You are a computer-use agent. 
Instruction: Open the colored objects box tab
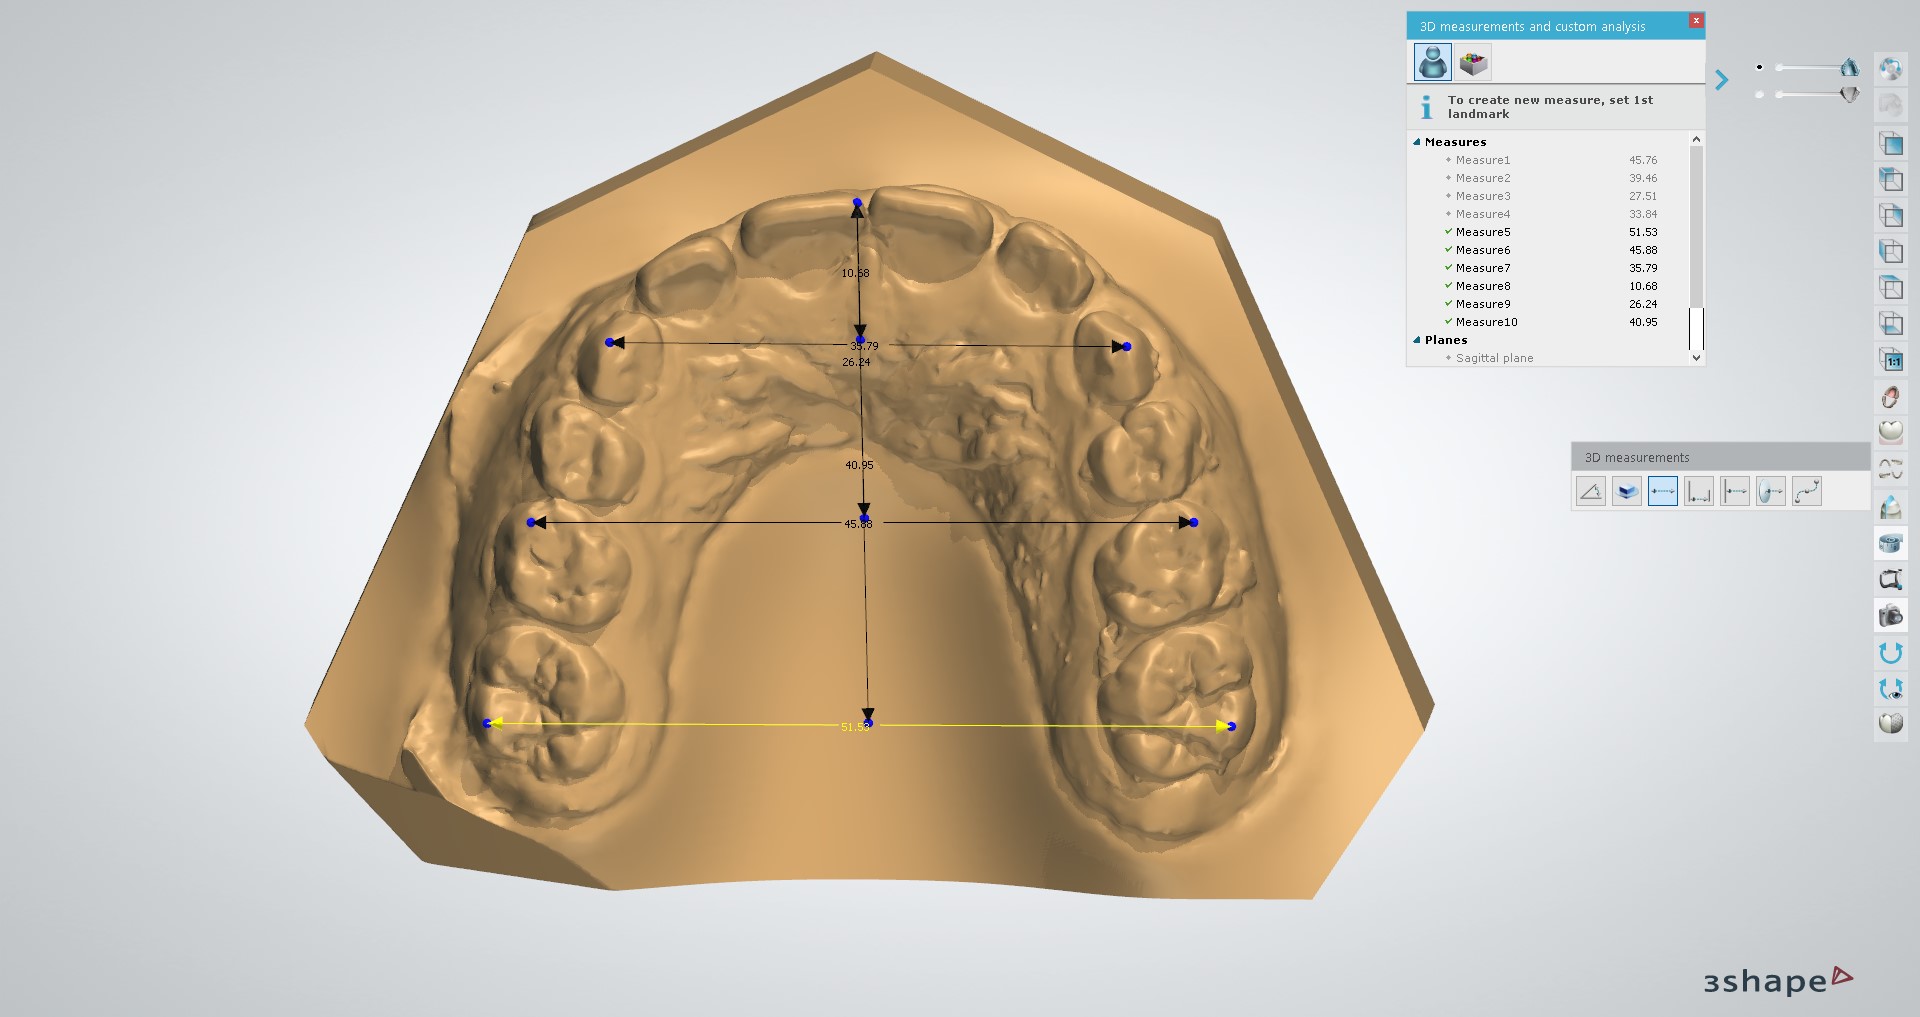[1473, 62]
